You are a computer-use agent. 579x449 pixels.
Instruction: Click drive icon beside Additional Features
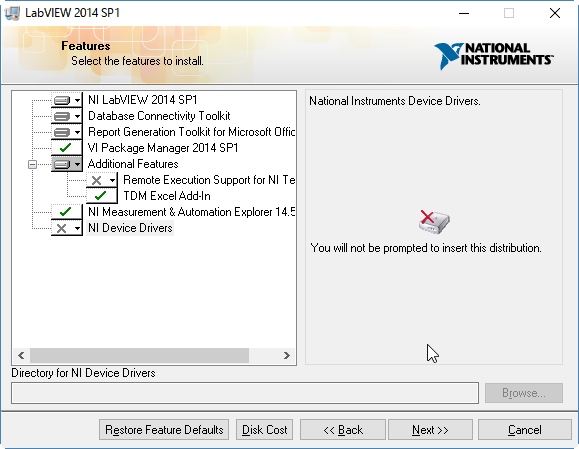click(x=62, y=164)
